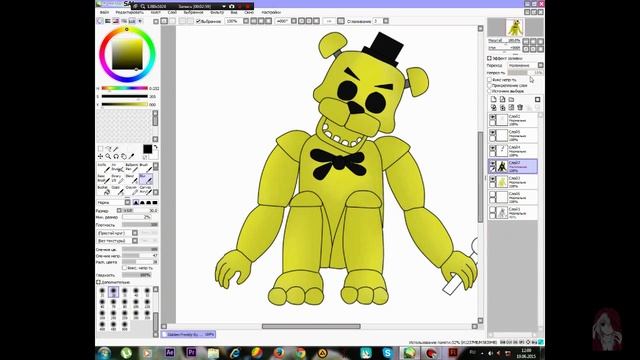640x360 pixels.
Task: Merge layer down icon
Action: click(x=502, y=108)
